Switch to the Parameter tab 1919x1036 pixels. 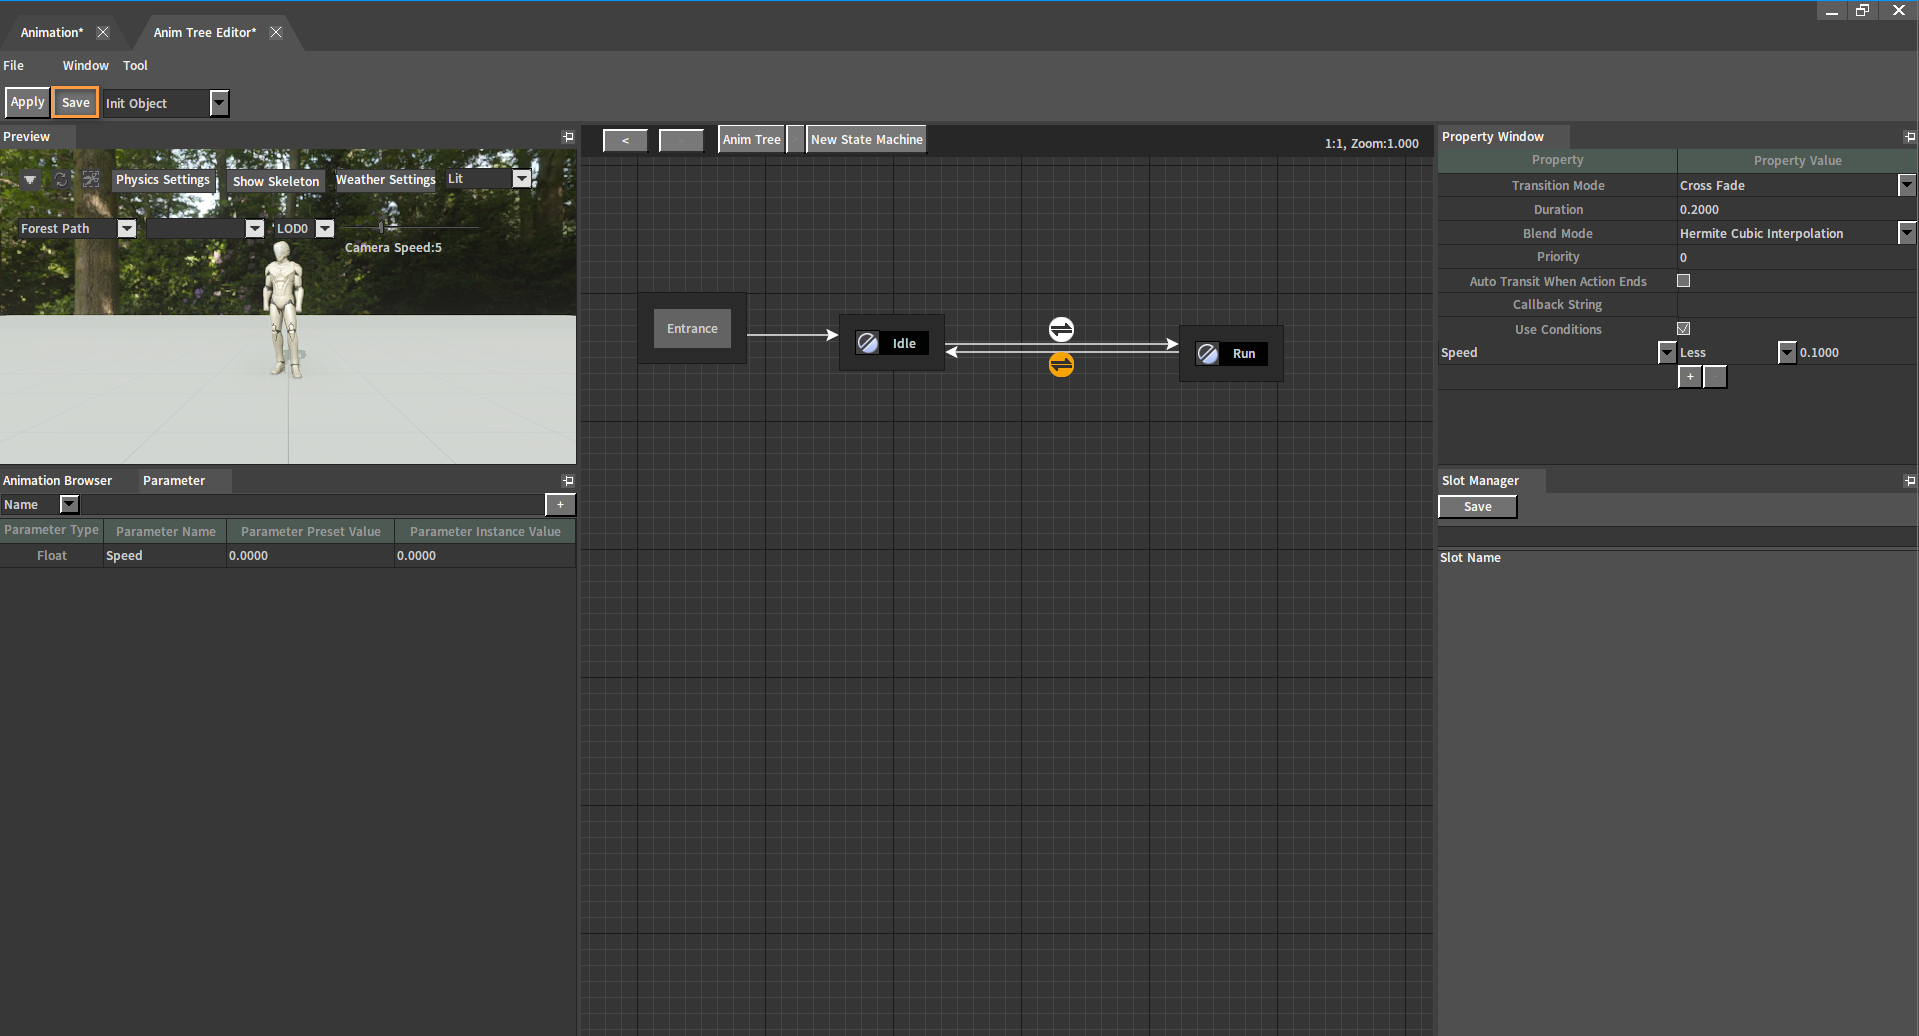click(174, 481)
